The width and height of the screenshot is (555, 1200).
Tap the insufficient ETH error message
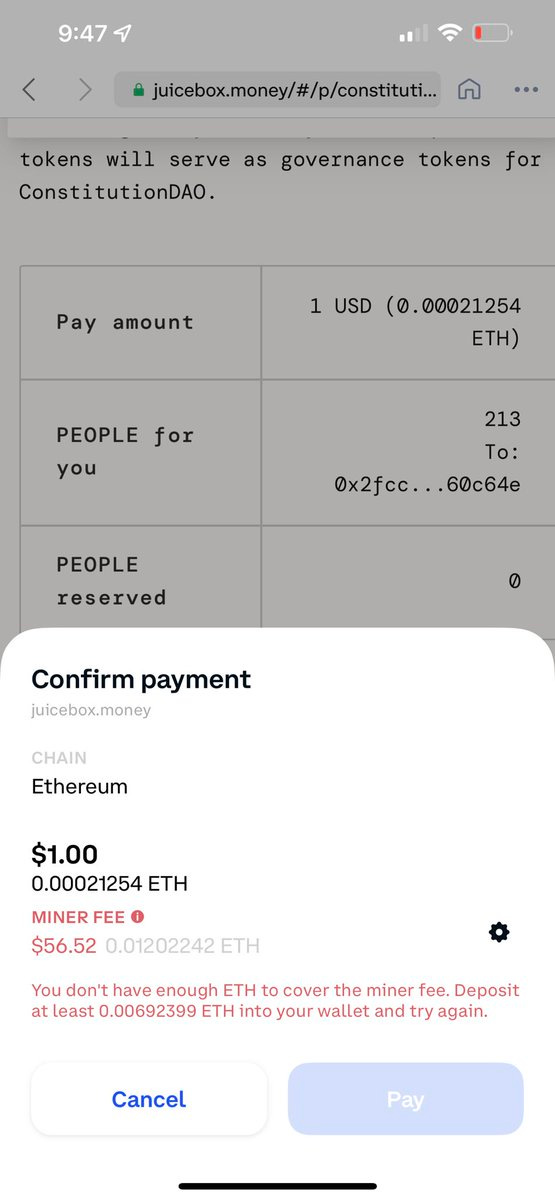pyautogui.click(x=276, y=1000)
